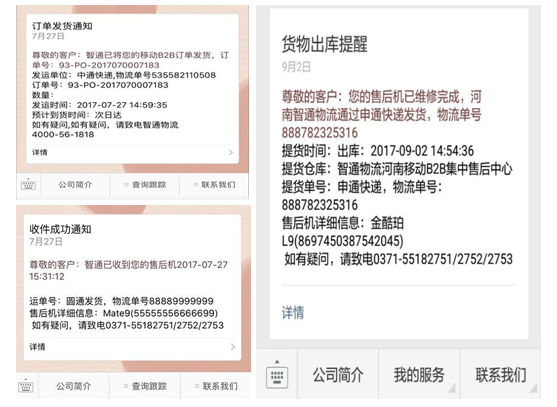Open chevron arrow on 订单发货通知 card

[x=231, y=152]
